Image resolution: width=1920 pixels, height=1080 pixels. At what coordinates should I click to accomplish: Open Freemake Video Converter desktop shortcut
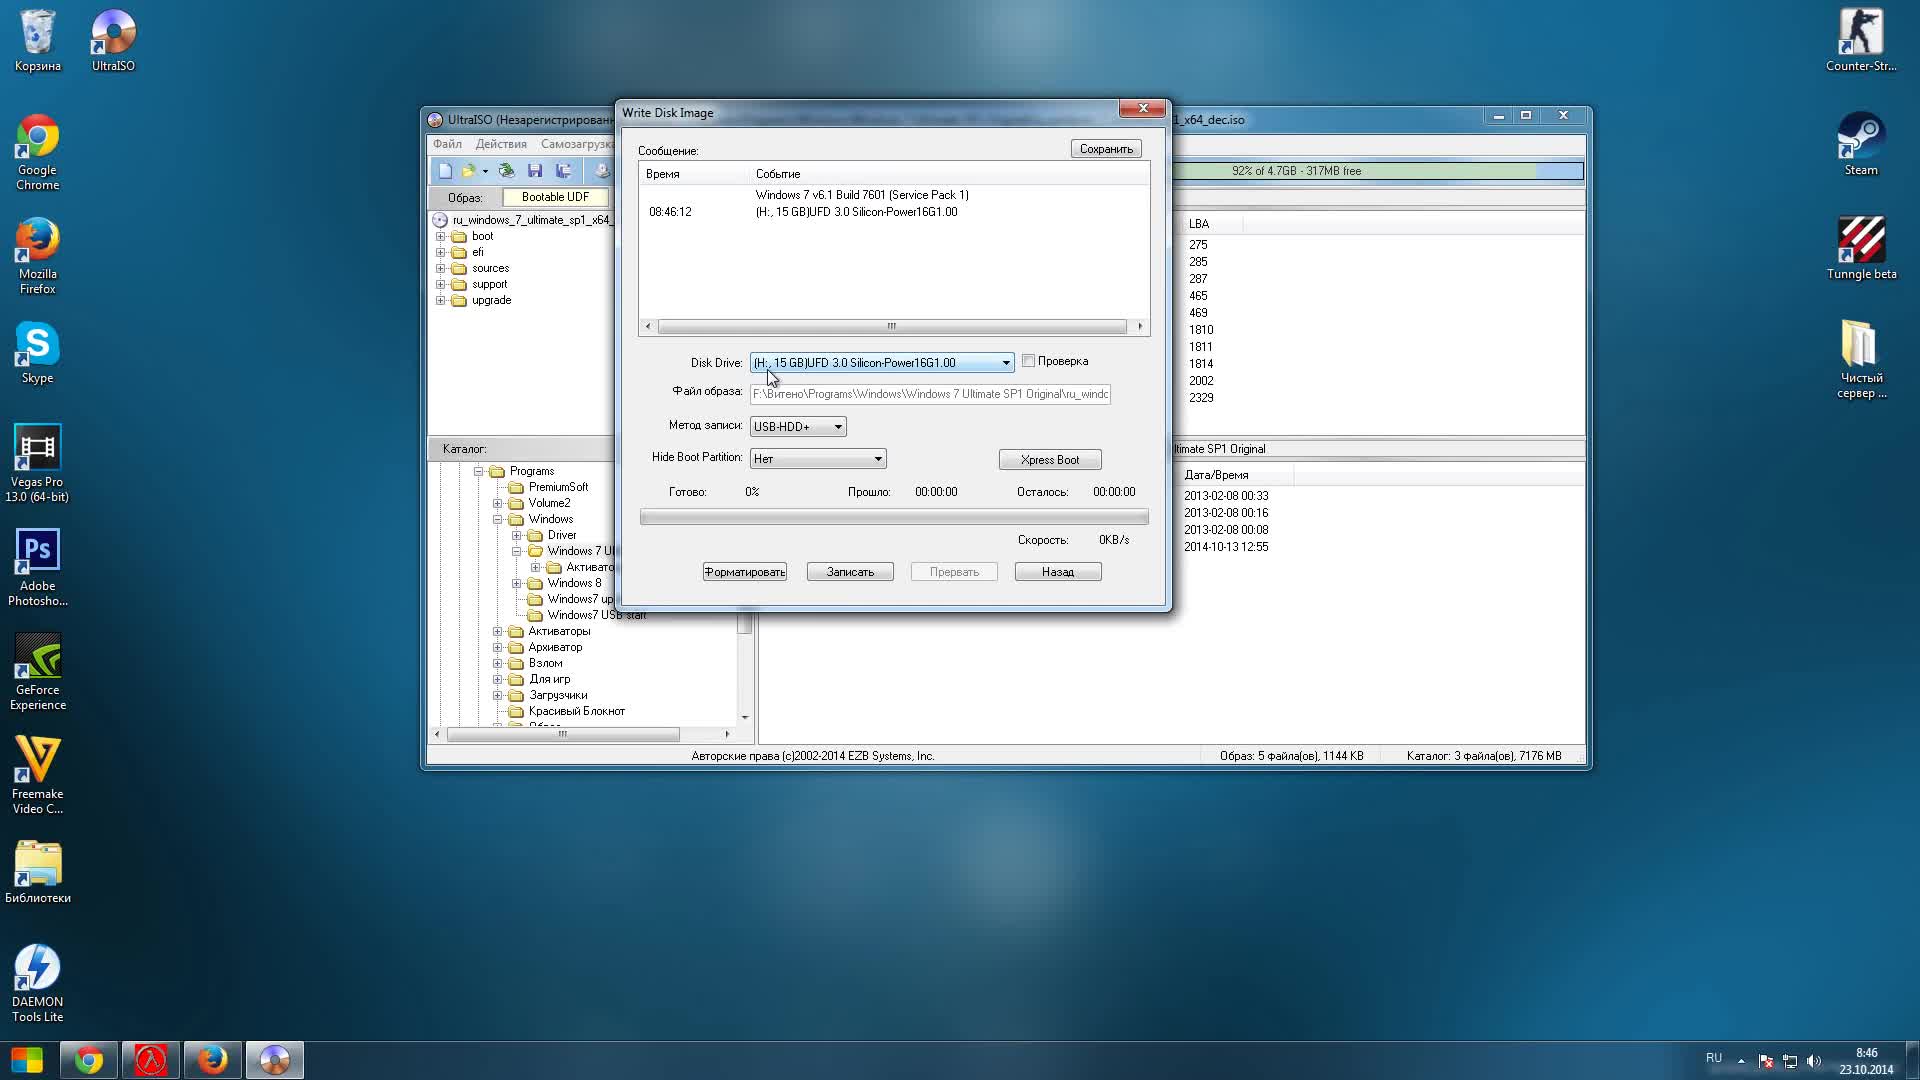pyautogui.click(x=37, y=776)
